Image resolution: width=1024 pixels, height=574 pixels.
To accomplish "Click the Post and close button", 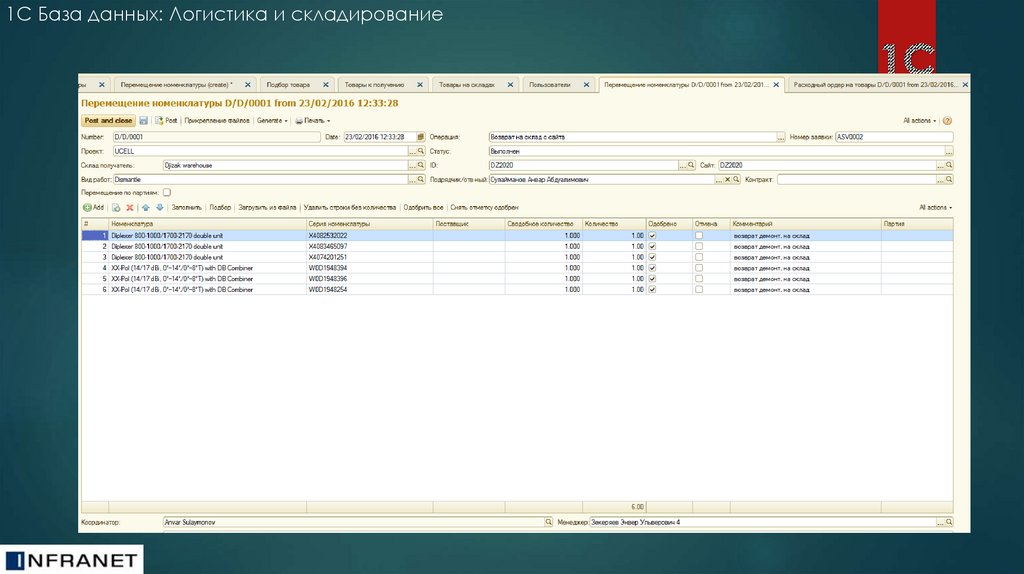I will pyautogui.click(x=108, y=120).
